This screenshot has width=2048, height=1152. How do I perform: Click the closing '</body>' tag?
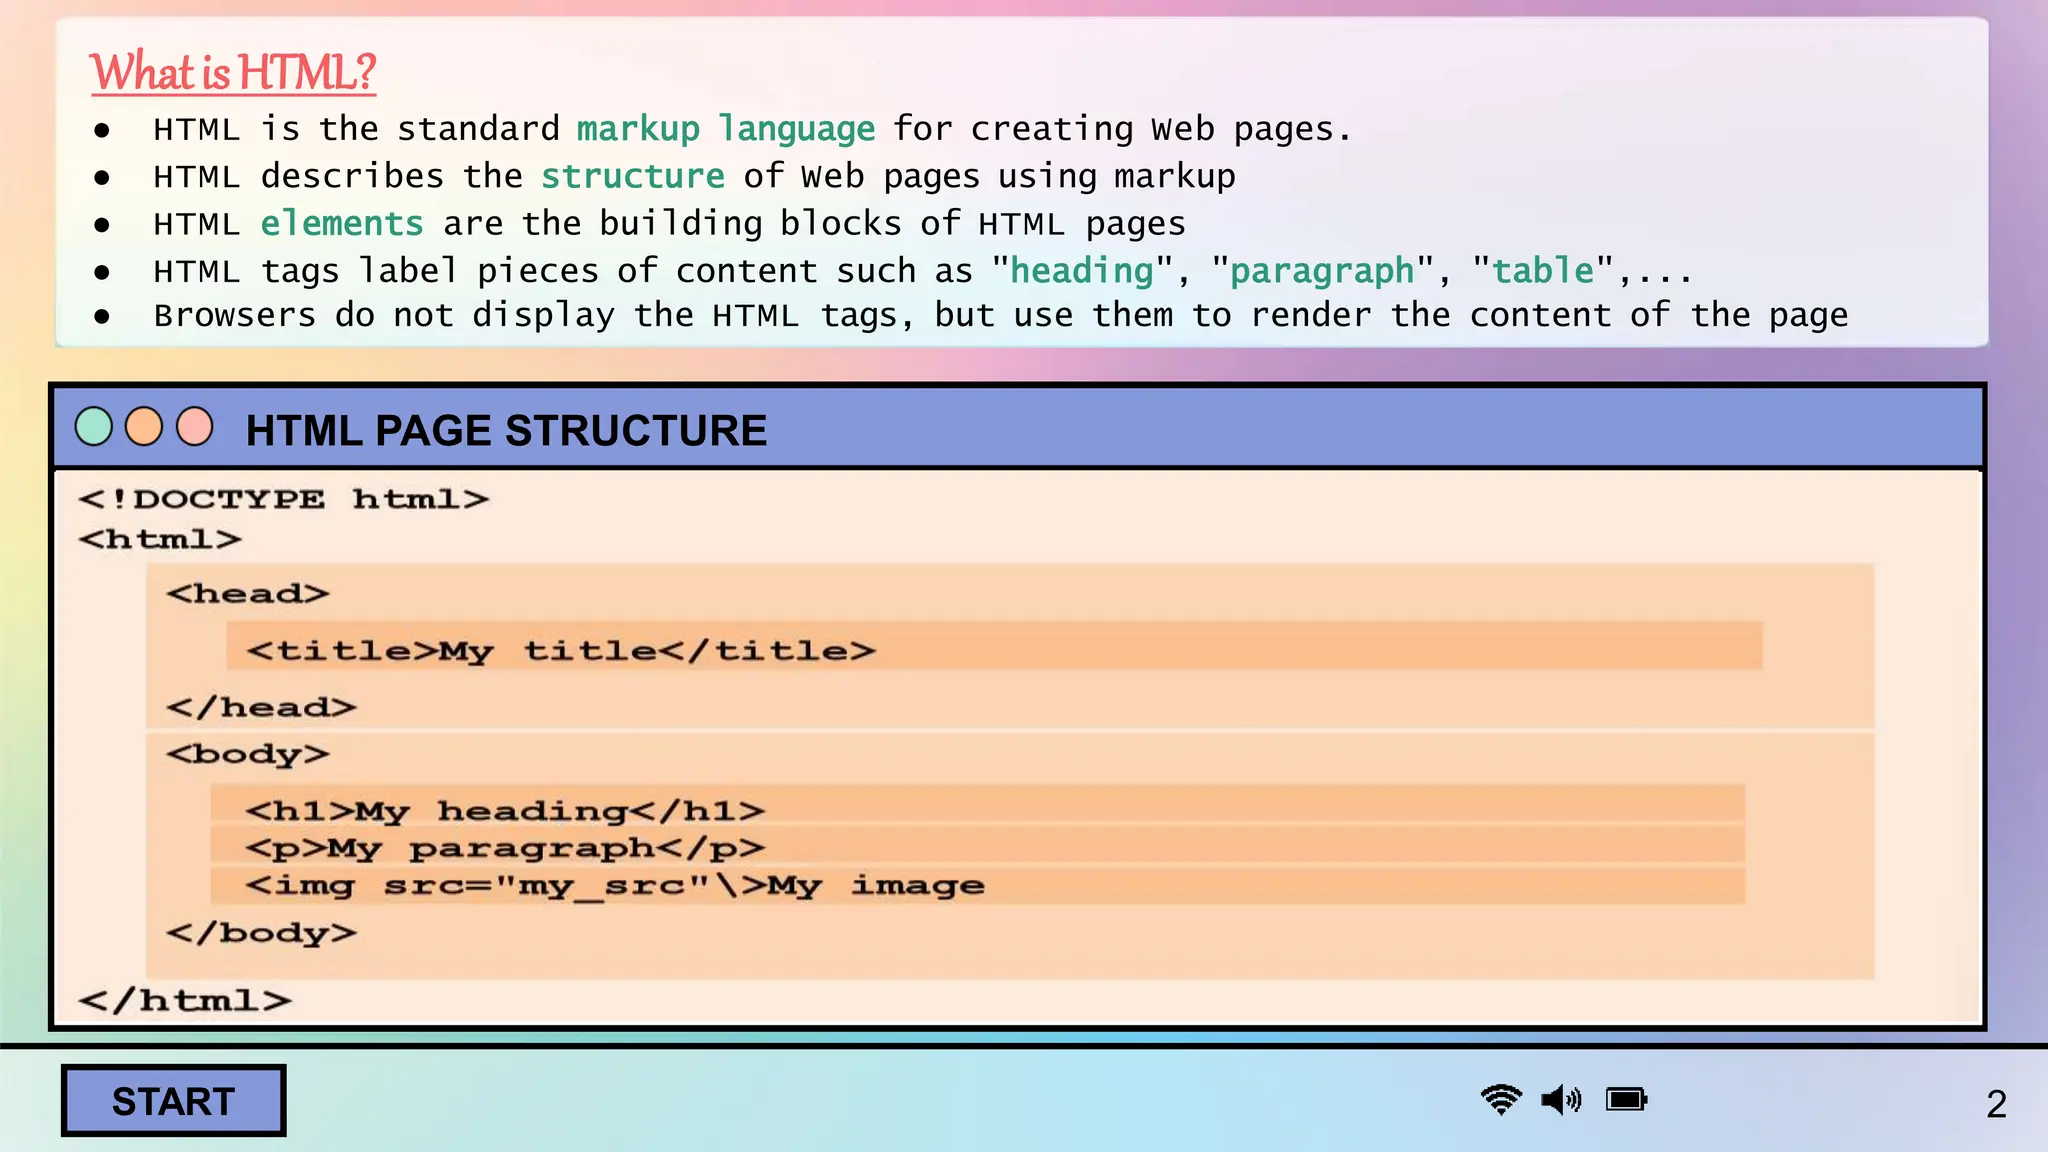(261, 933)
